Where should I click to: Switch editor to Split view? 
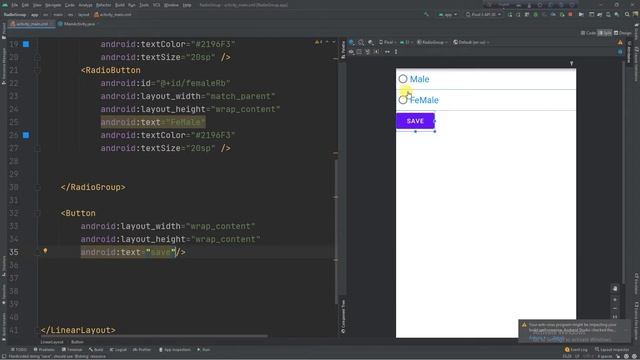point(604,33)
